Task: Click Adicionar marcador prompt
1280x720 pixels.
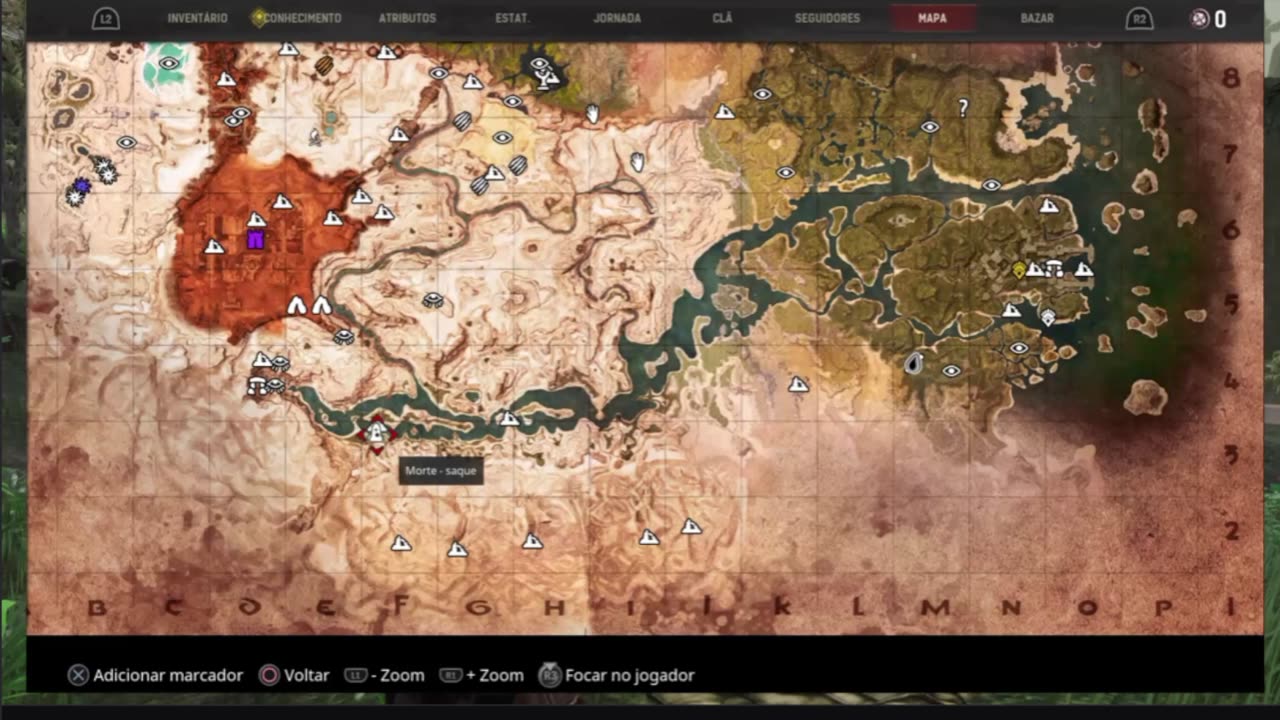Action: [155, 675]
